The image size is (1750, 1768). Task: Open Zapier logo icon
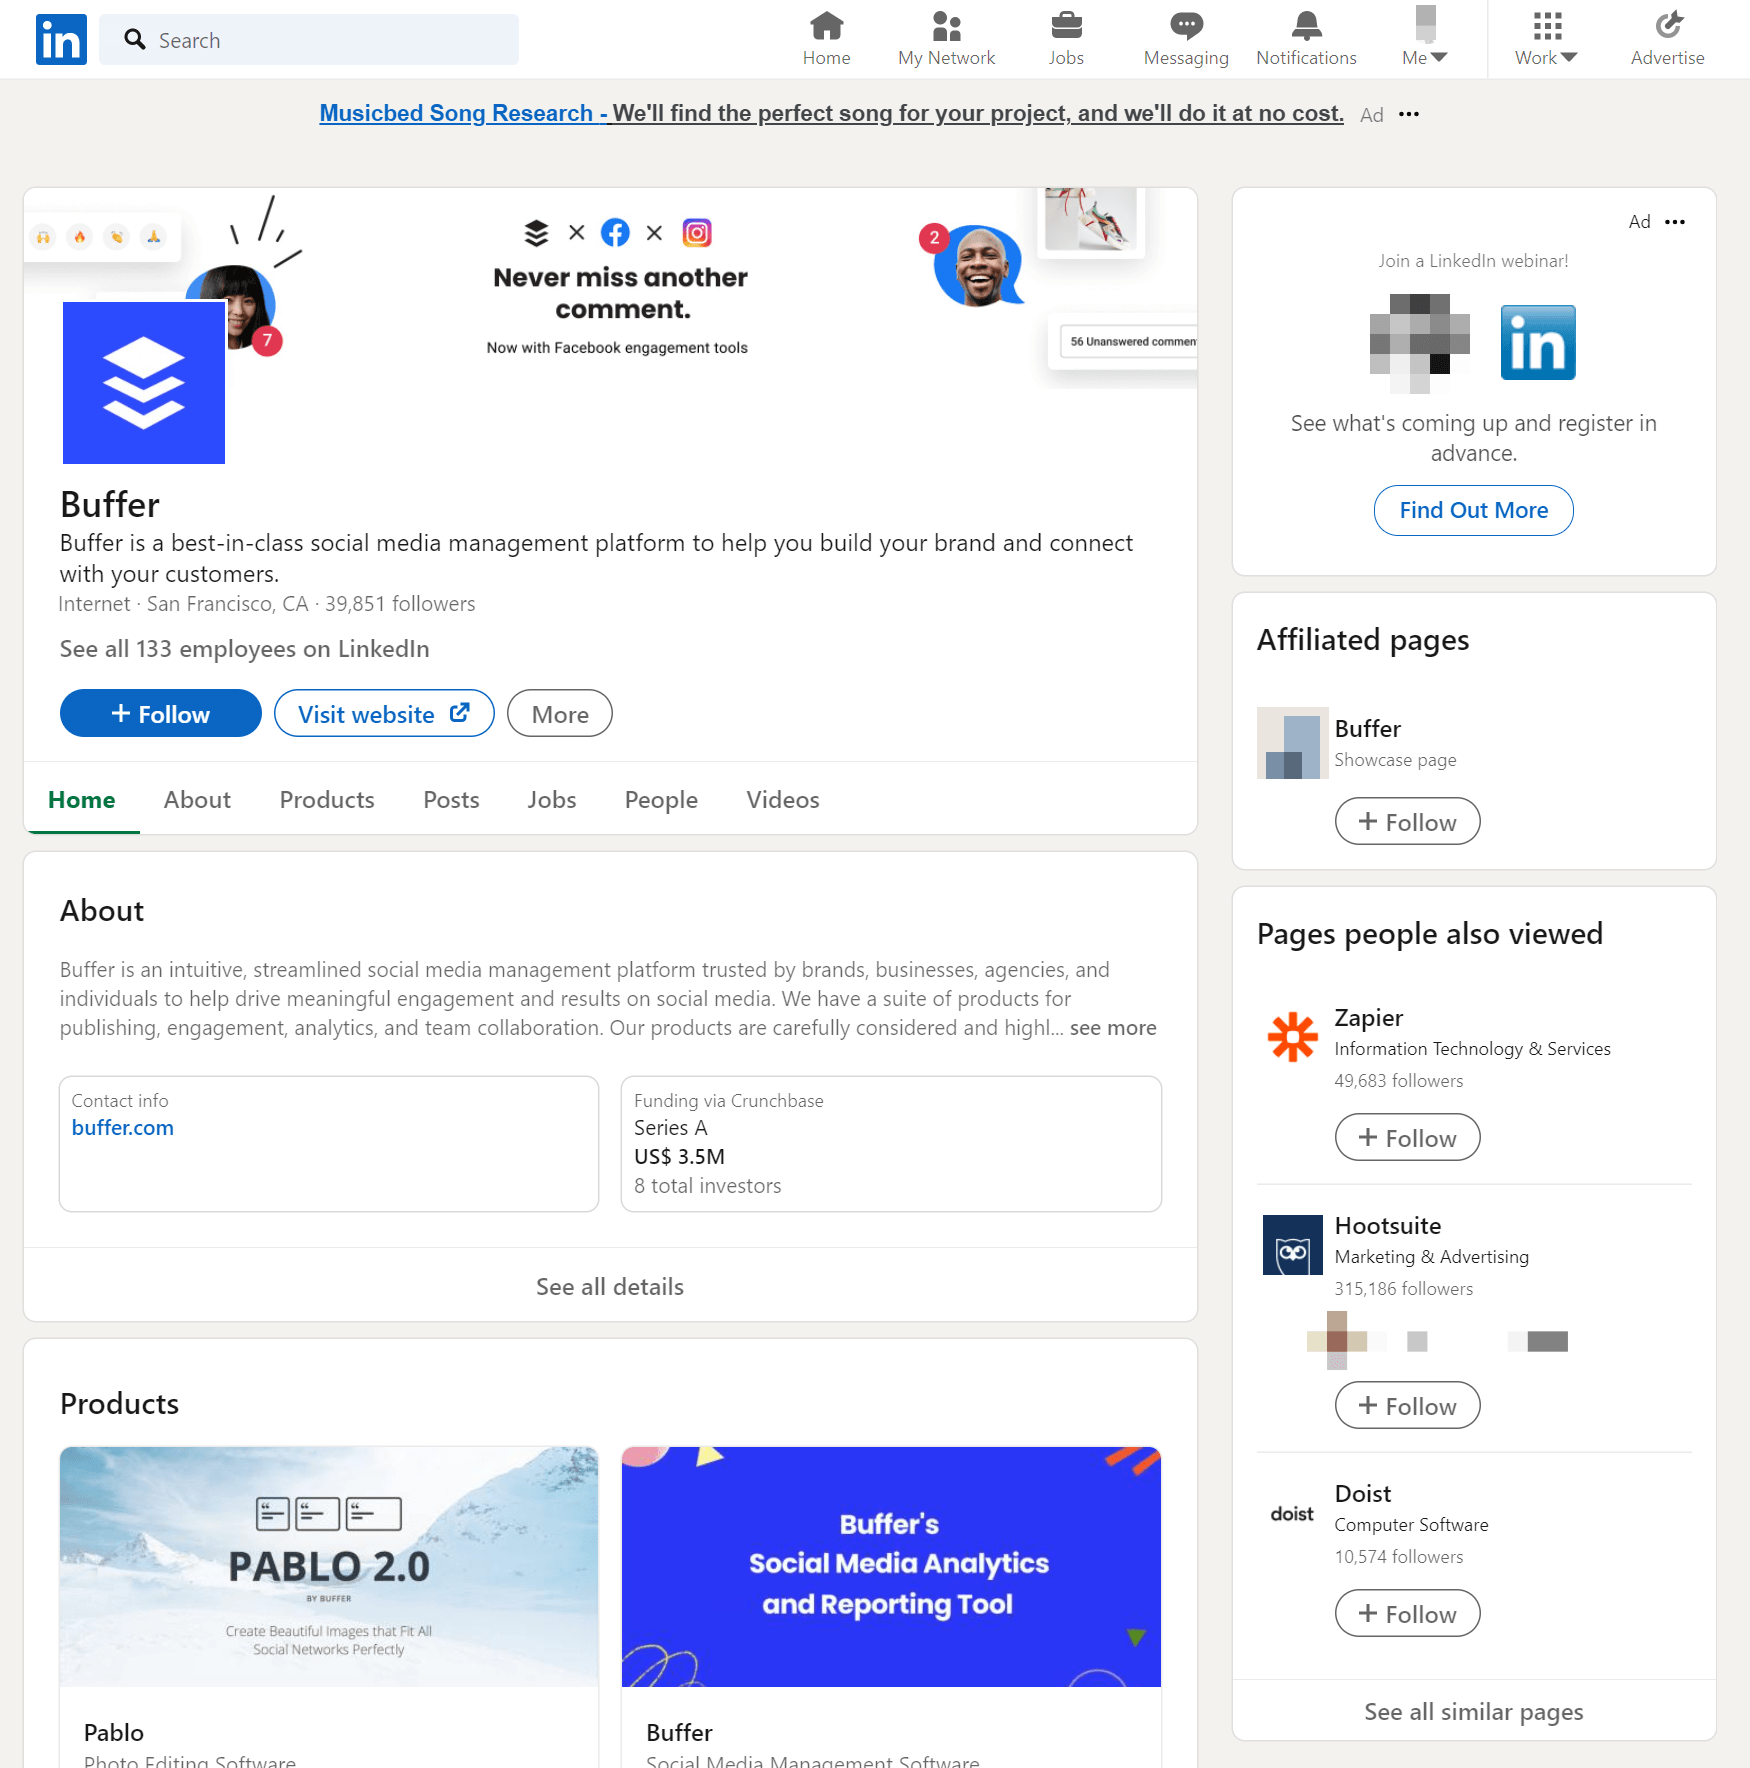click(1292, 1036)
